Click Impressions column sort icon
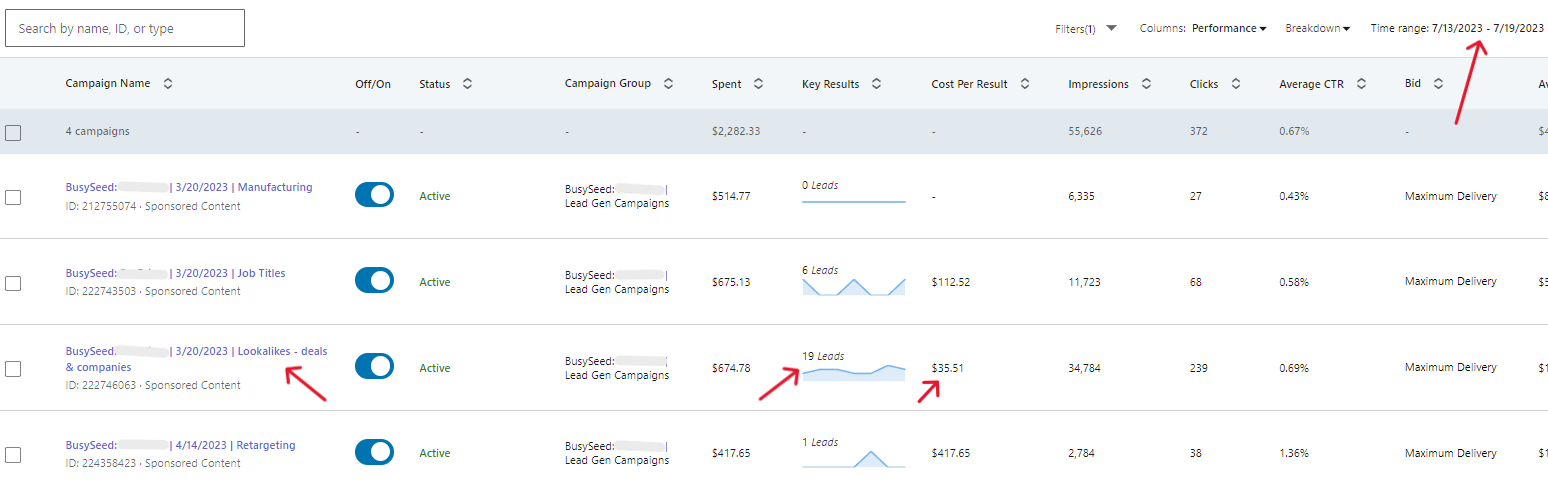The width and height of the screenshot is (1548, 493). 1146,84
